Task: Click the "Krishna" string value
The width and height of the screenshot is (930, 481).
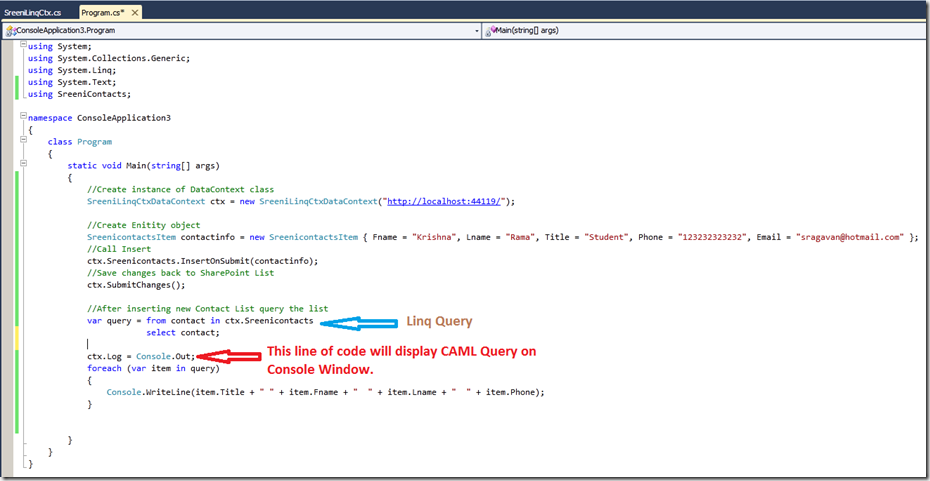Action: coord(432,237)
